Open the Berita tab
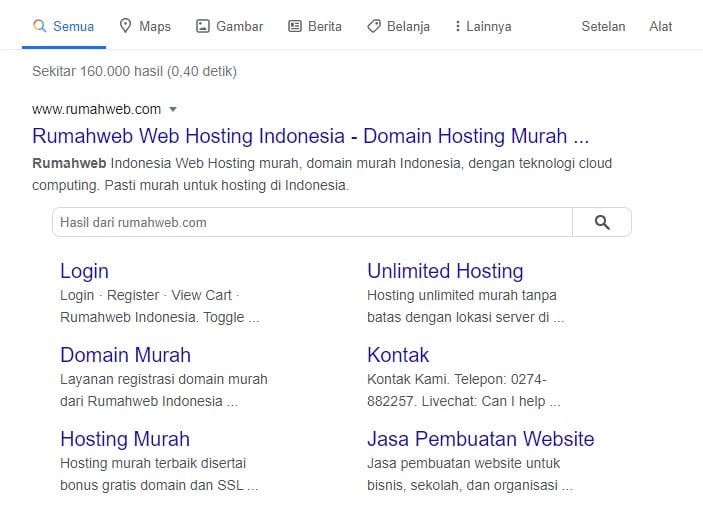 (315, 26)
